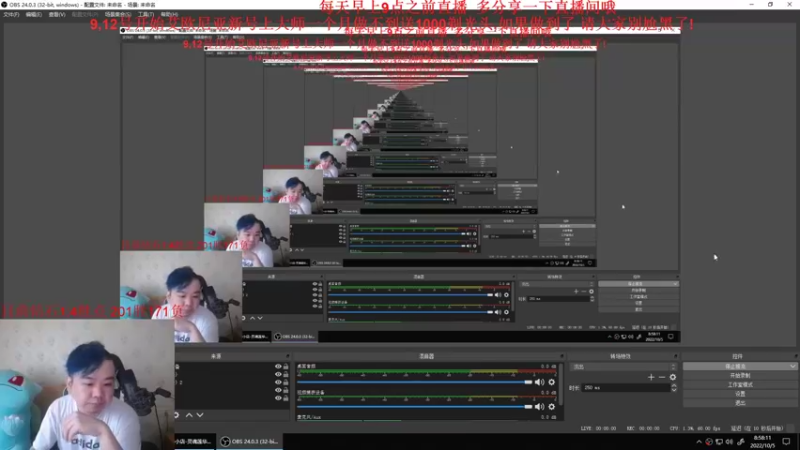The width and height of the screenshot is (800, 450).
Task: Click the CPU usage and fps status text
Action: (x=695, y=429)
